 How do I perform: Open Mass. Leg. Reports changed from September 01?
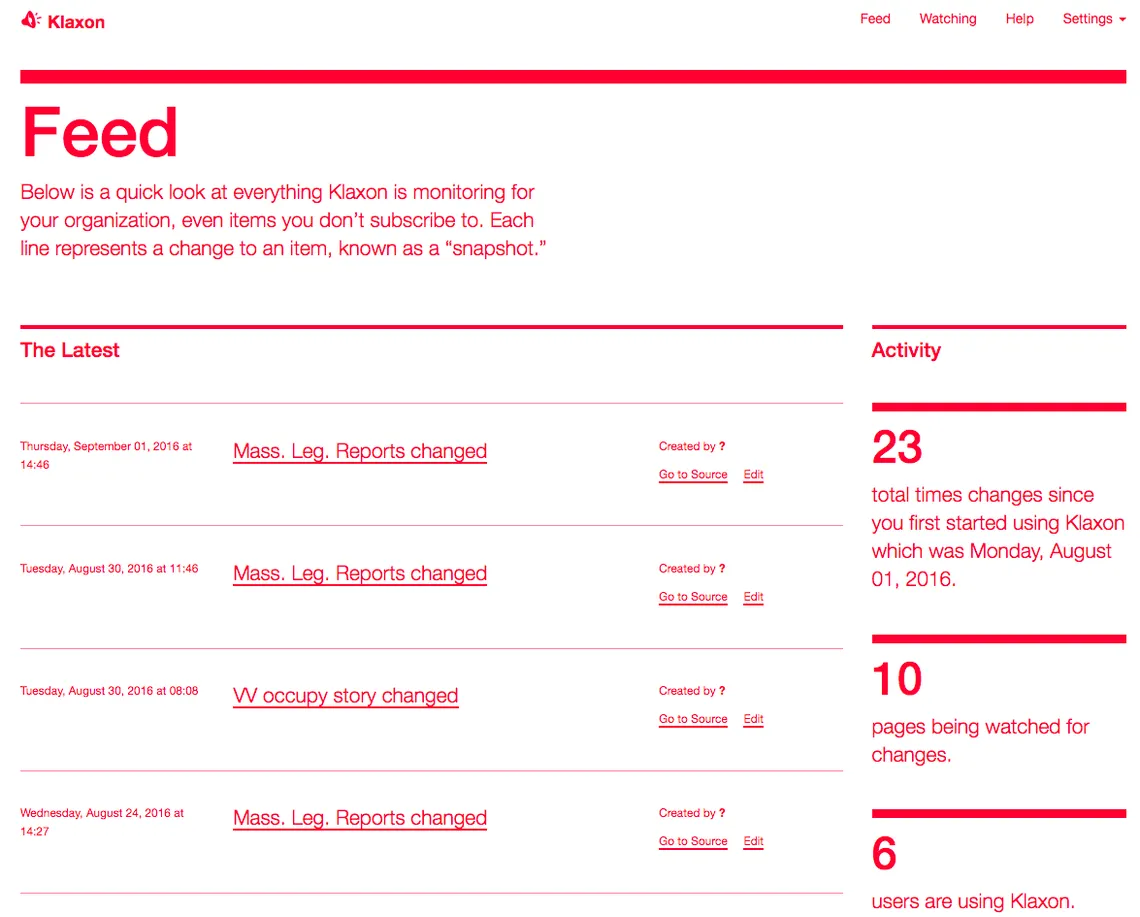click(x=360, y=451)
